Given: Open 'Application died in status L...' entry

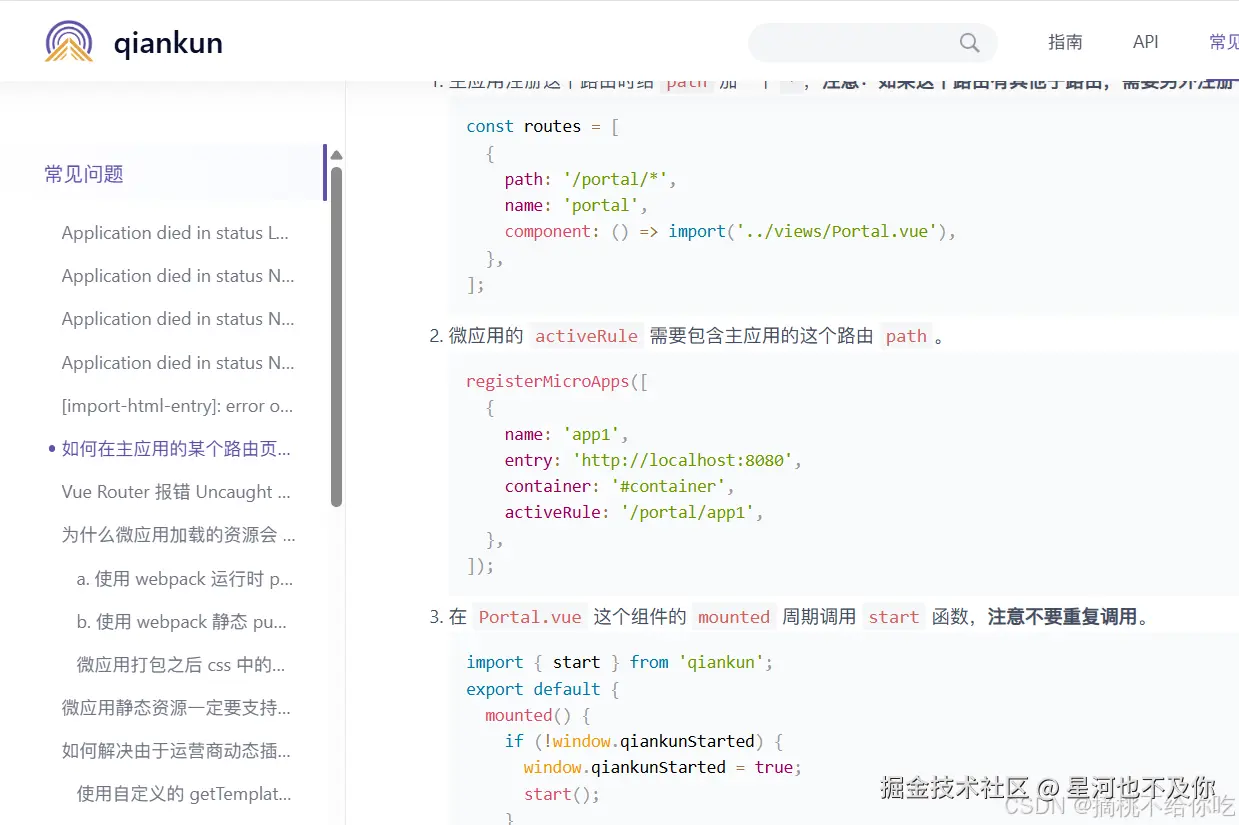Looking at the screenshot, I should coord(175,233).
